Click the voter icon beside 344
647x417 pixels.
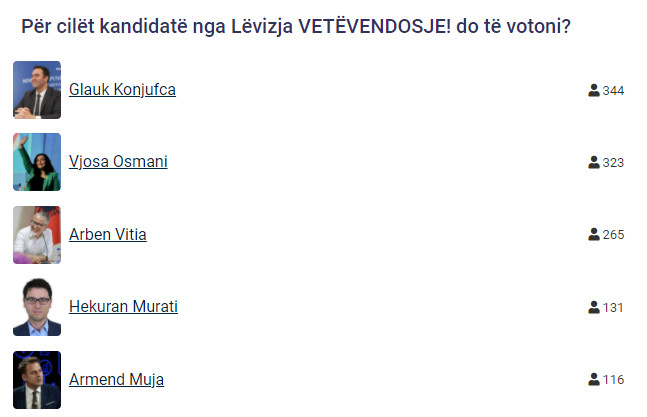(x=594, y=90)
